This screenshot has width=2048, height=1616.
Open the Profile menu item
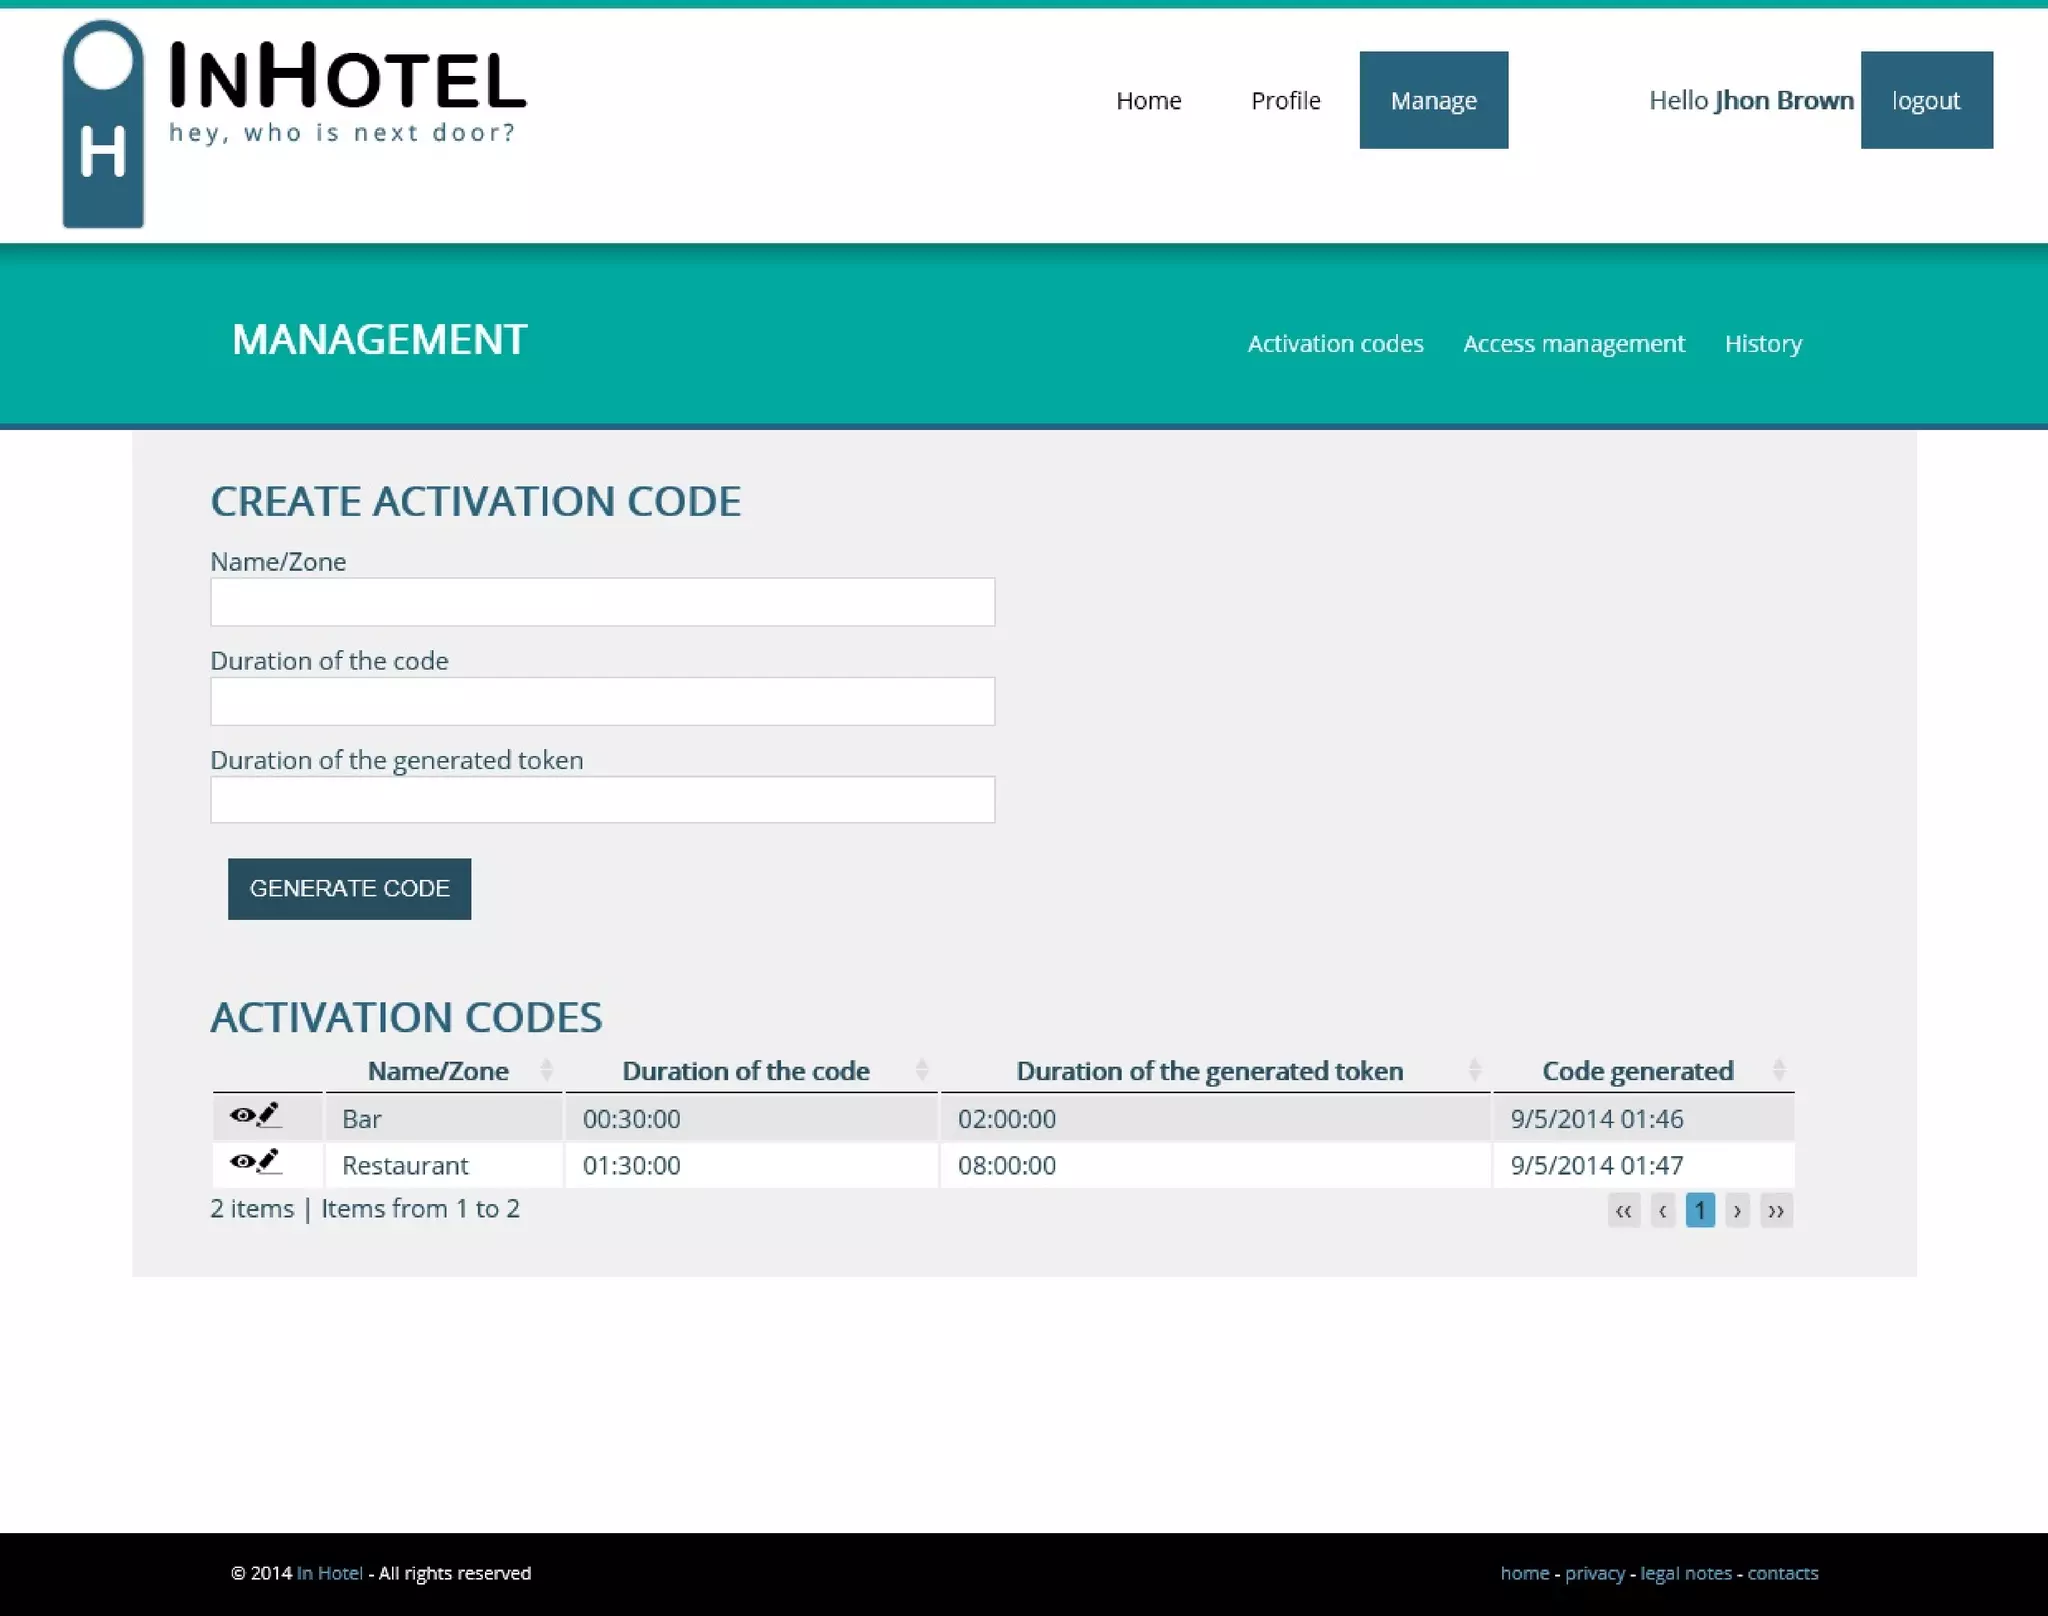1285,100
